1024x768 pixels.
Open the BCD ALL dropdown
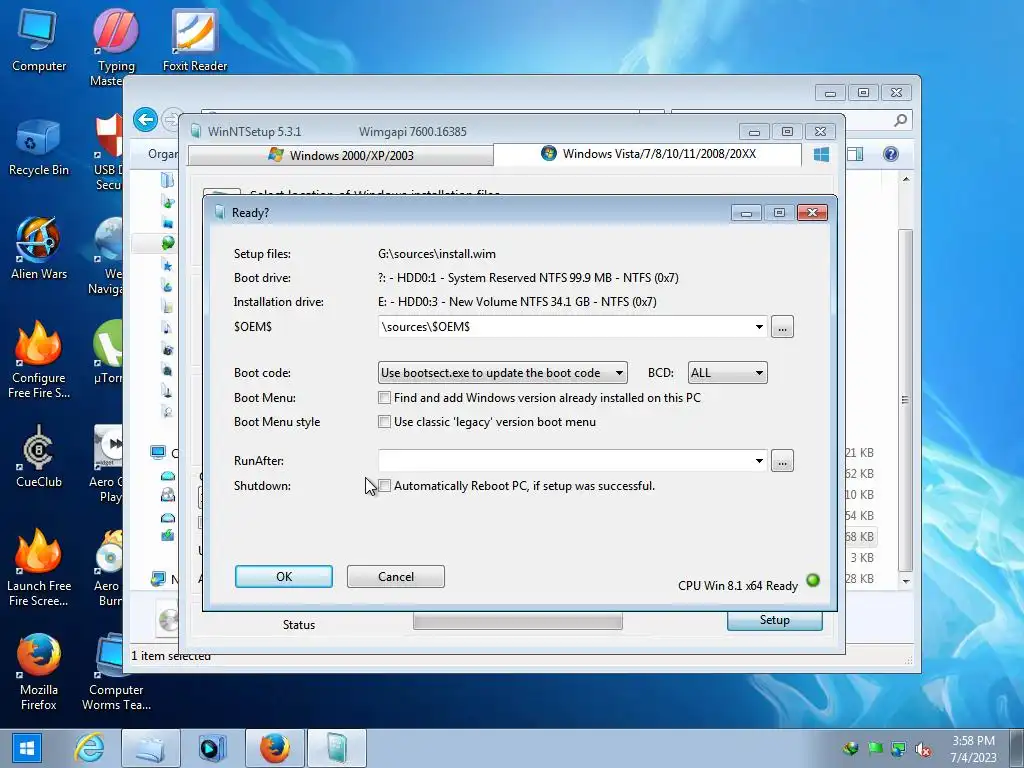(728, 373)
